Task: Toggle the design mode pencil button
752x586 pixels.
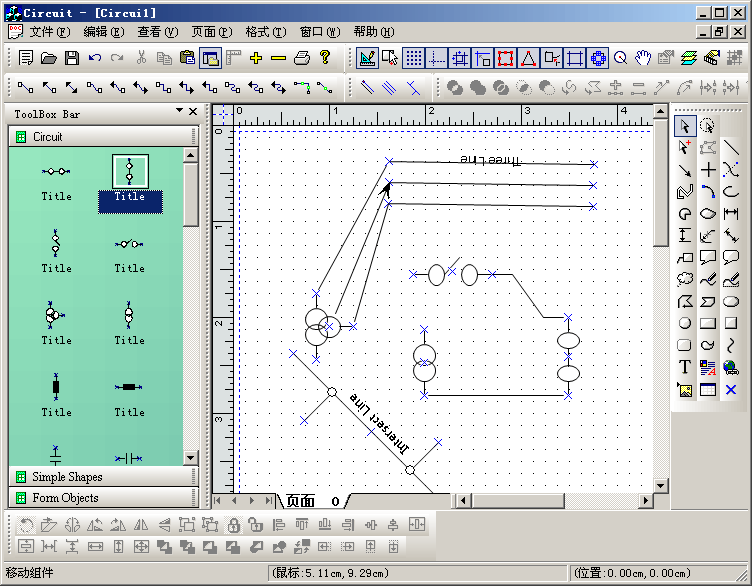Action: tap(367, 58)
